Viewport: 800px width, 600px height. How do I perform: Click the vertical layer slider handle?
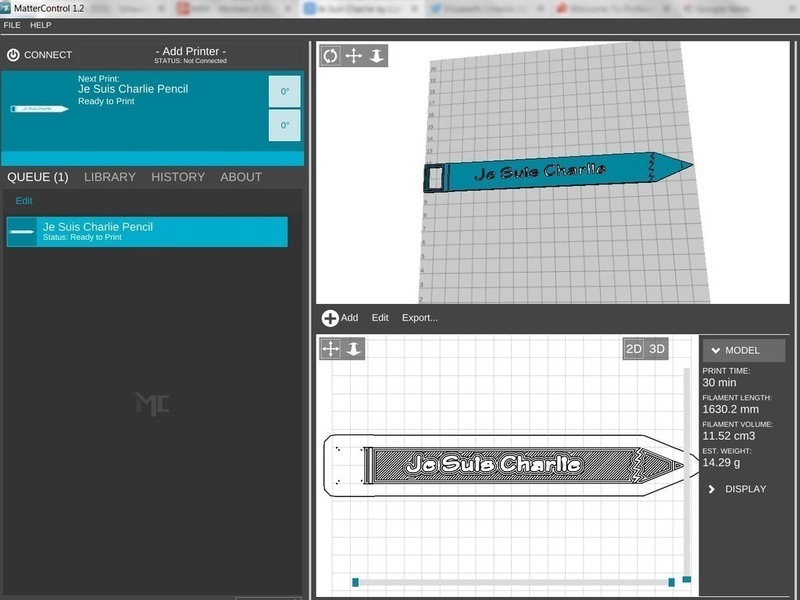686,579
